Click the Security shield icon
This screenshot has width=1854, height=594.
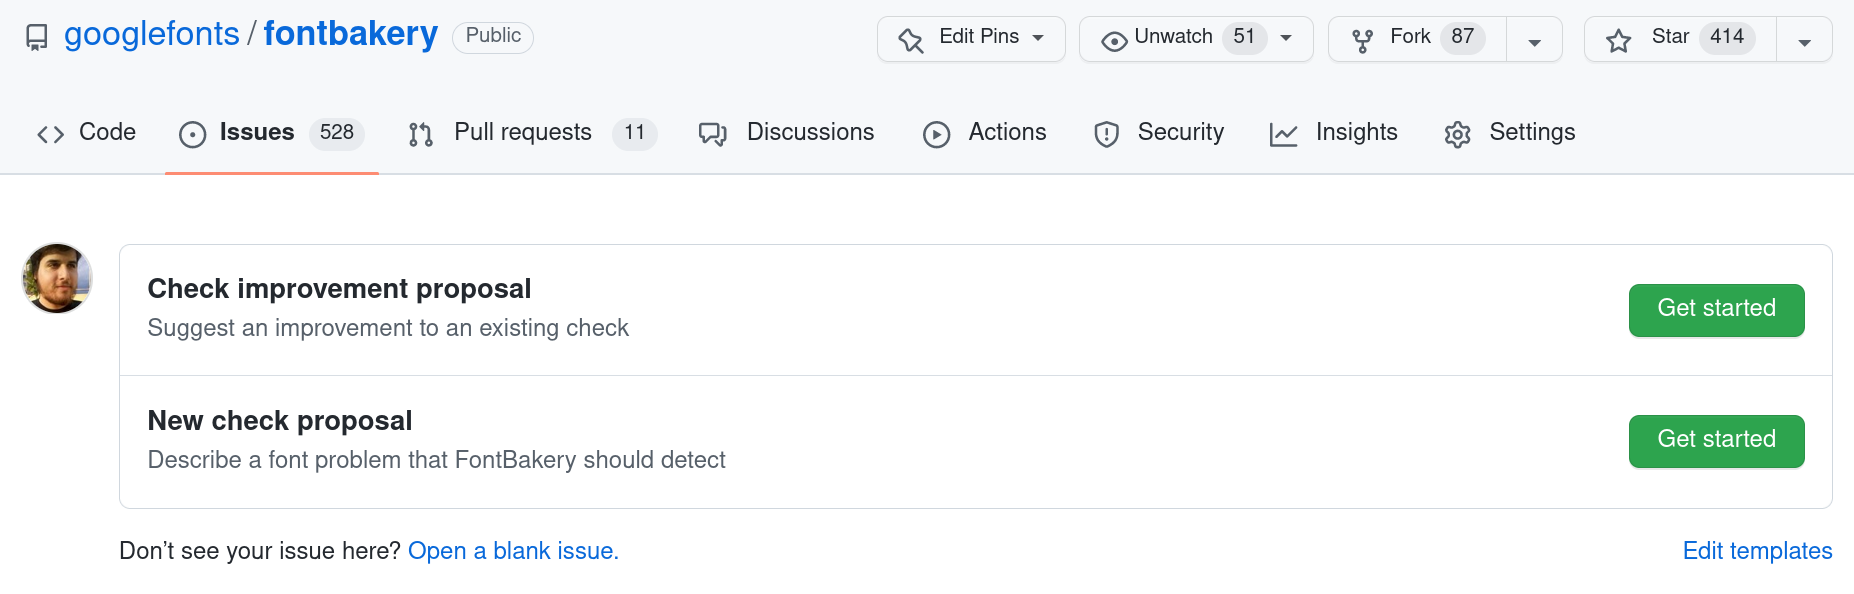click(x=1106, y=134)
